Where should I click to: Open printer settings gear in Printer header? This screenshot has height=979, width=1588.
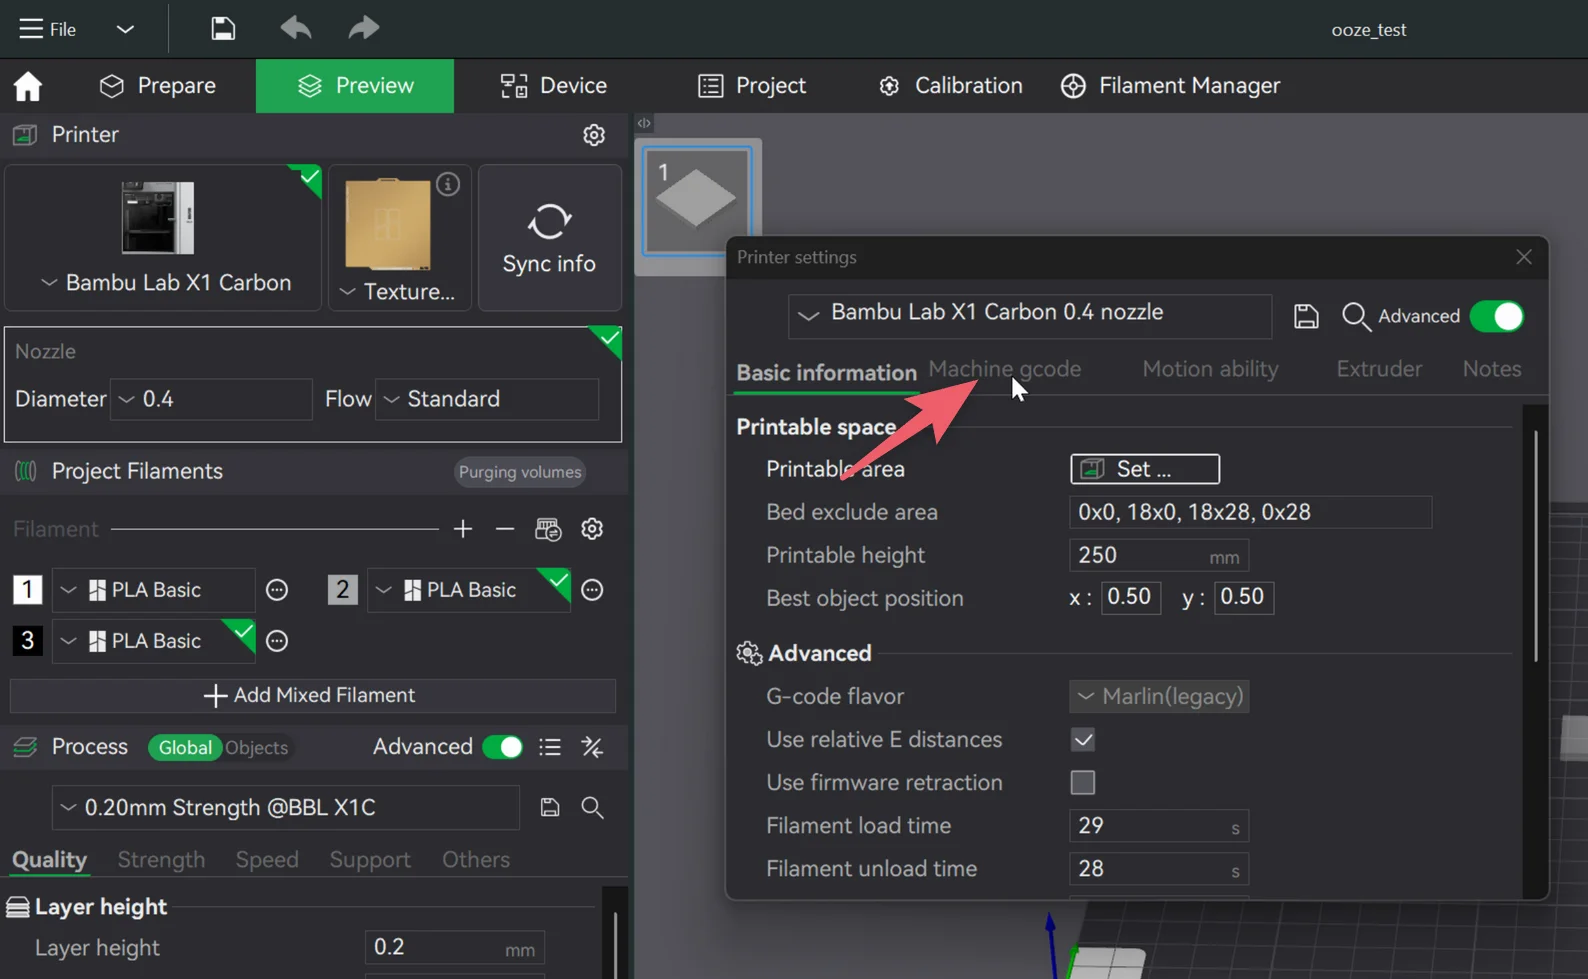pyautogui.click(x=594, y=135)
